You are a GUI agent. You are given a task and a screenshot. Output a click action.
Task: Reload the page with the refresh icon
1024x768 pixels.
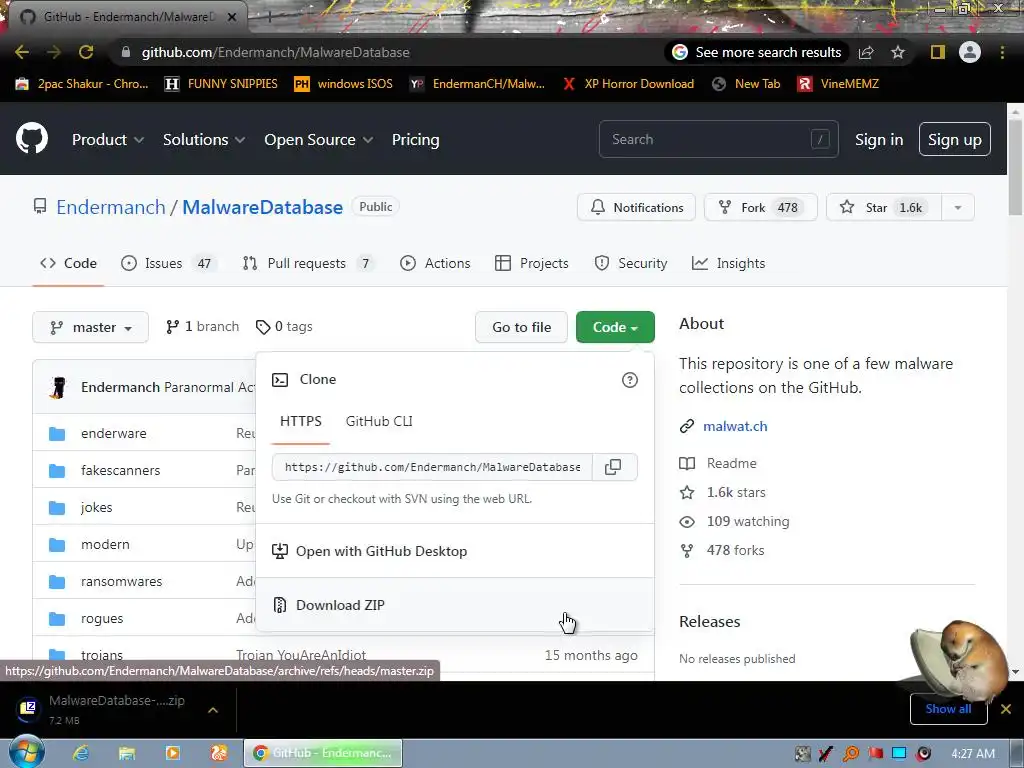[x=86, y=52]
